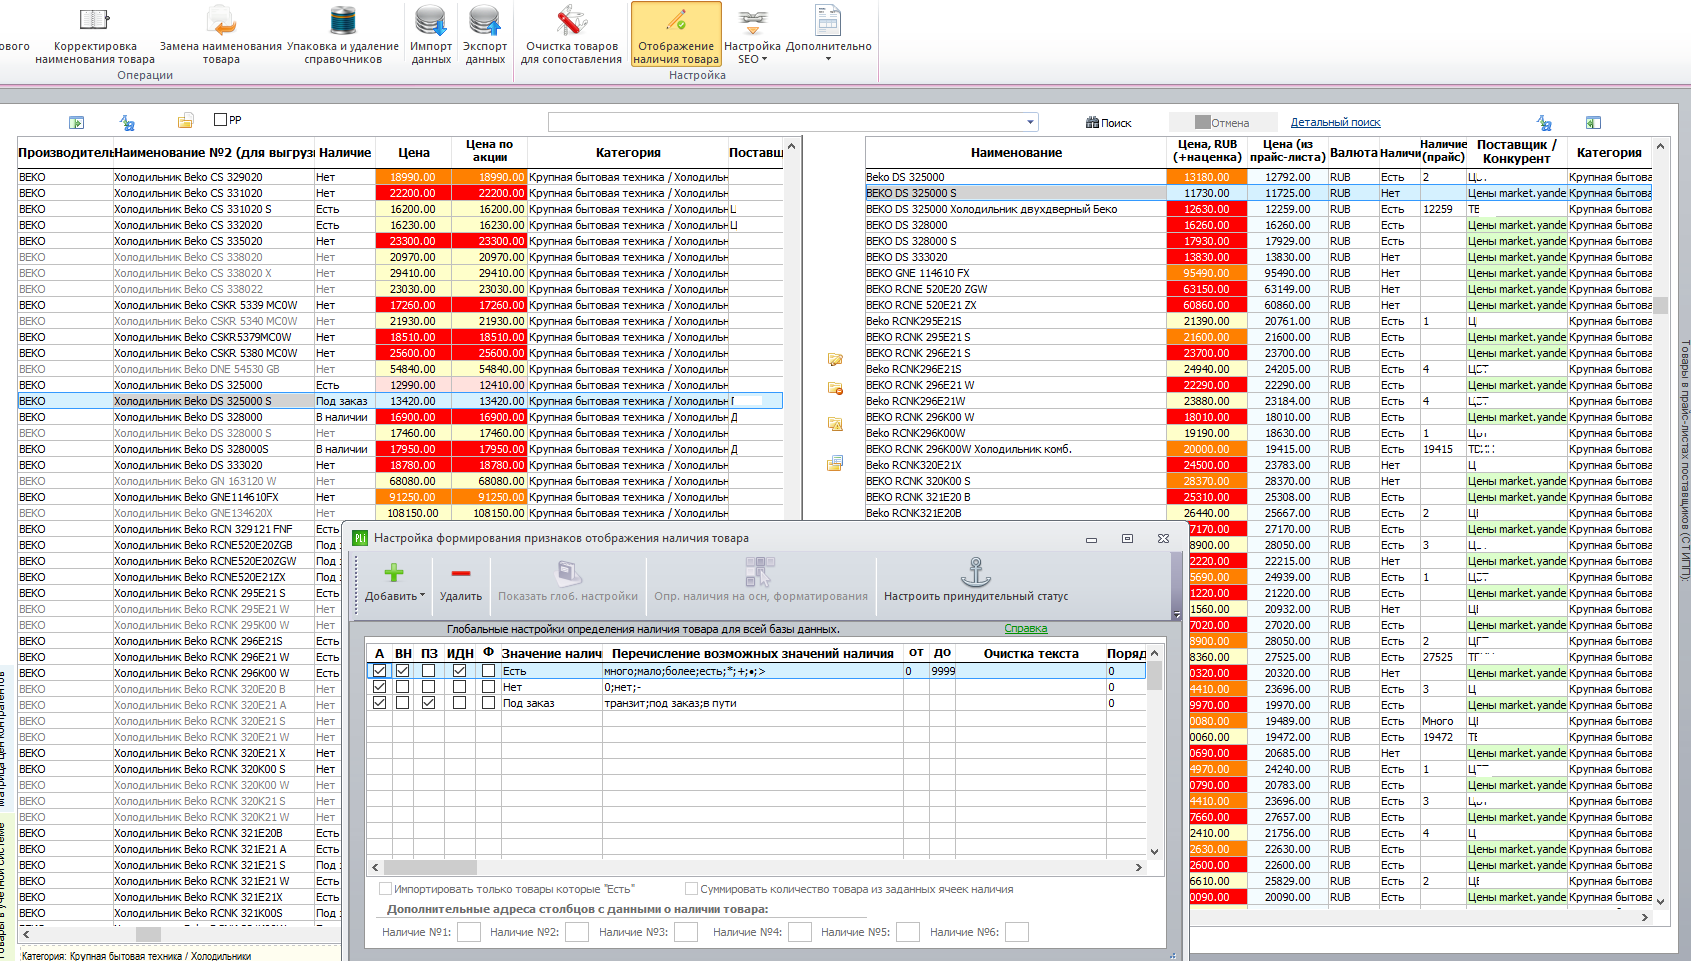Toggle the PP checkbox
The height and width of the screenshot is (961, 1691).
221,120
